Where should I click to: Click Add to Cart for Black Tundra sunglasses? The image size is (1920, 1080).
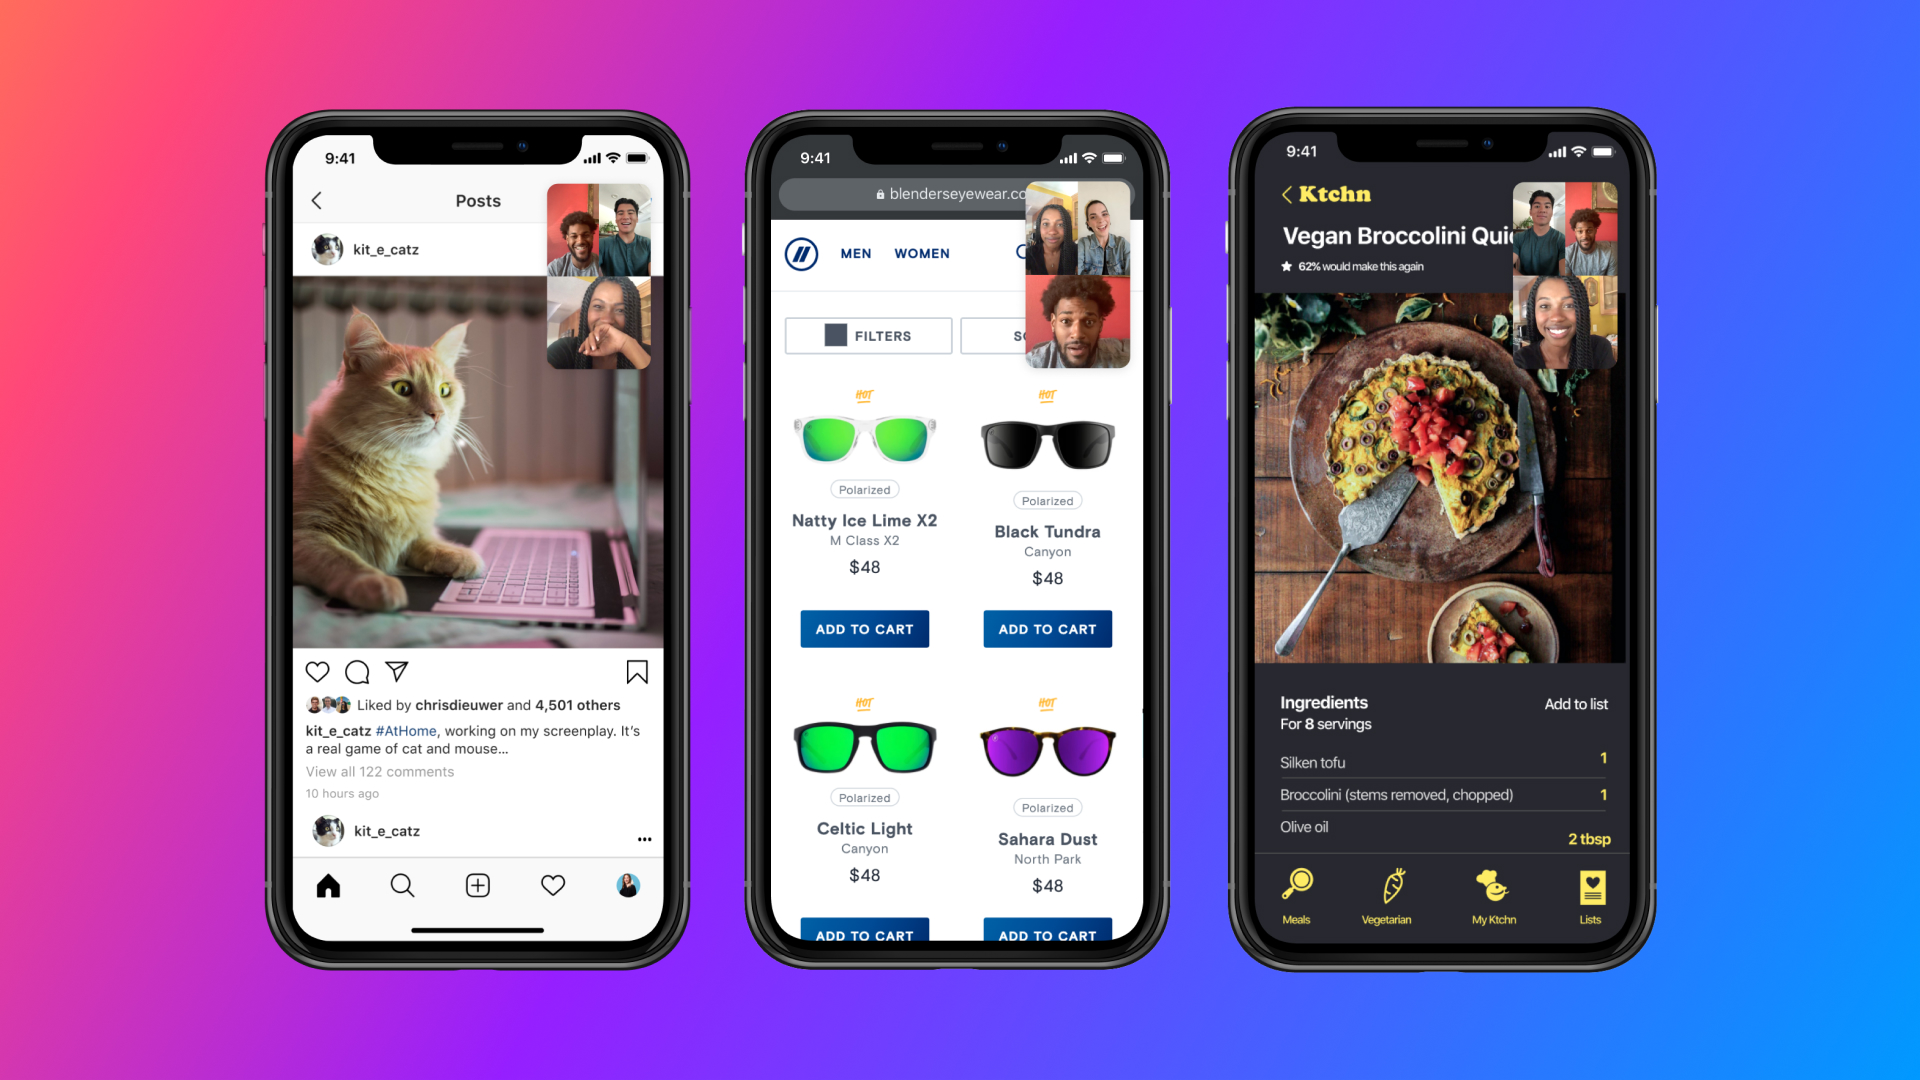[1048, 629]
